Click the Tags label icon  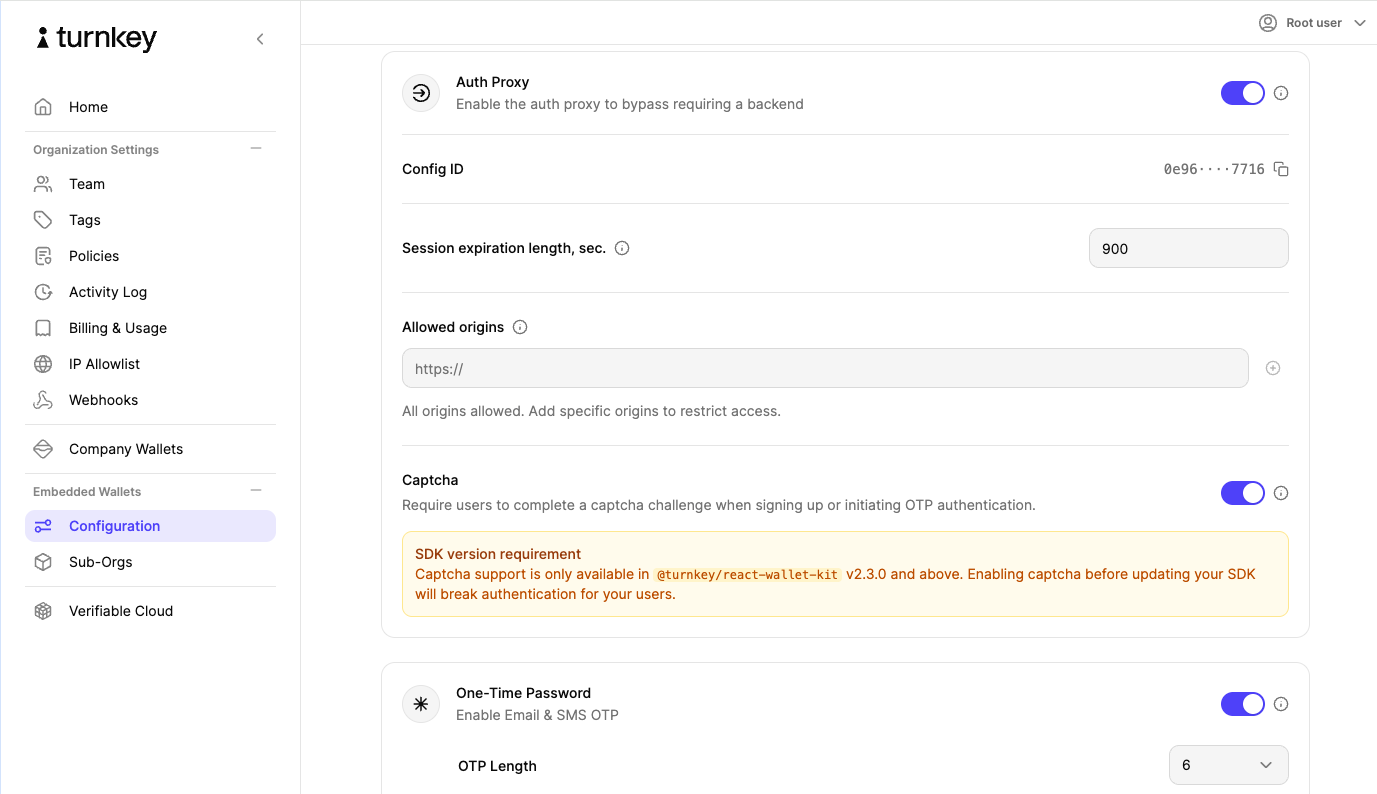(43, 220)
